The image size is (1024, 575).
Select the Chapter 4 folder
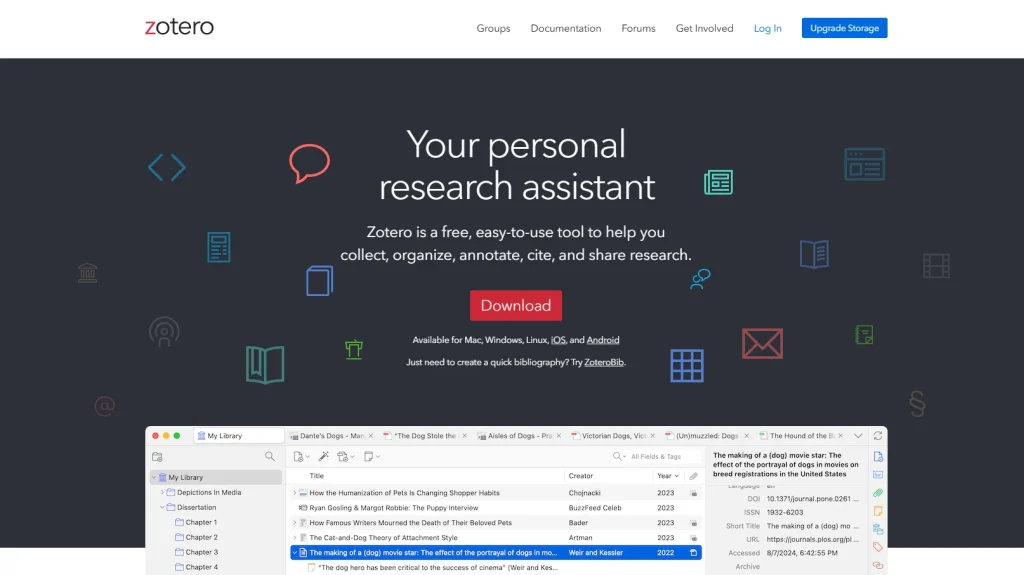click(196, 567)
